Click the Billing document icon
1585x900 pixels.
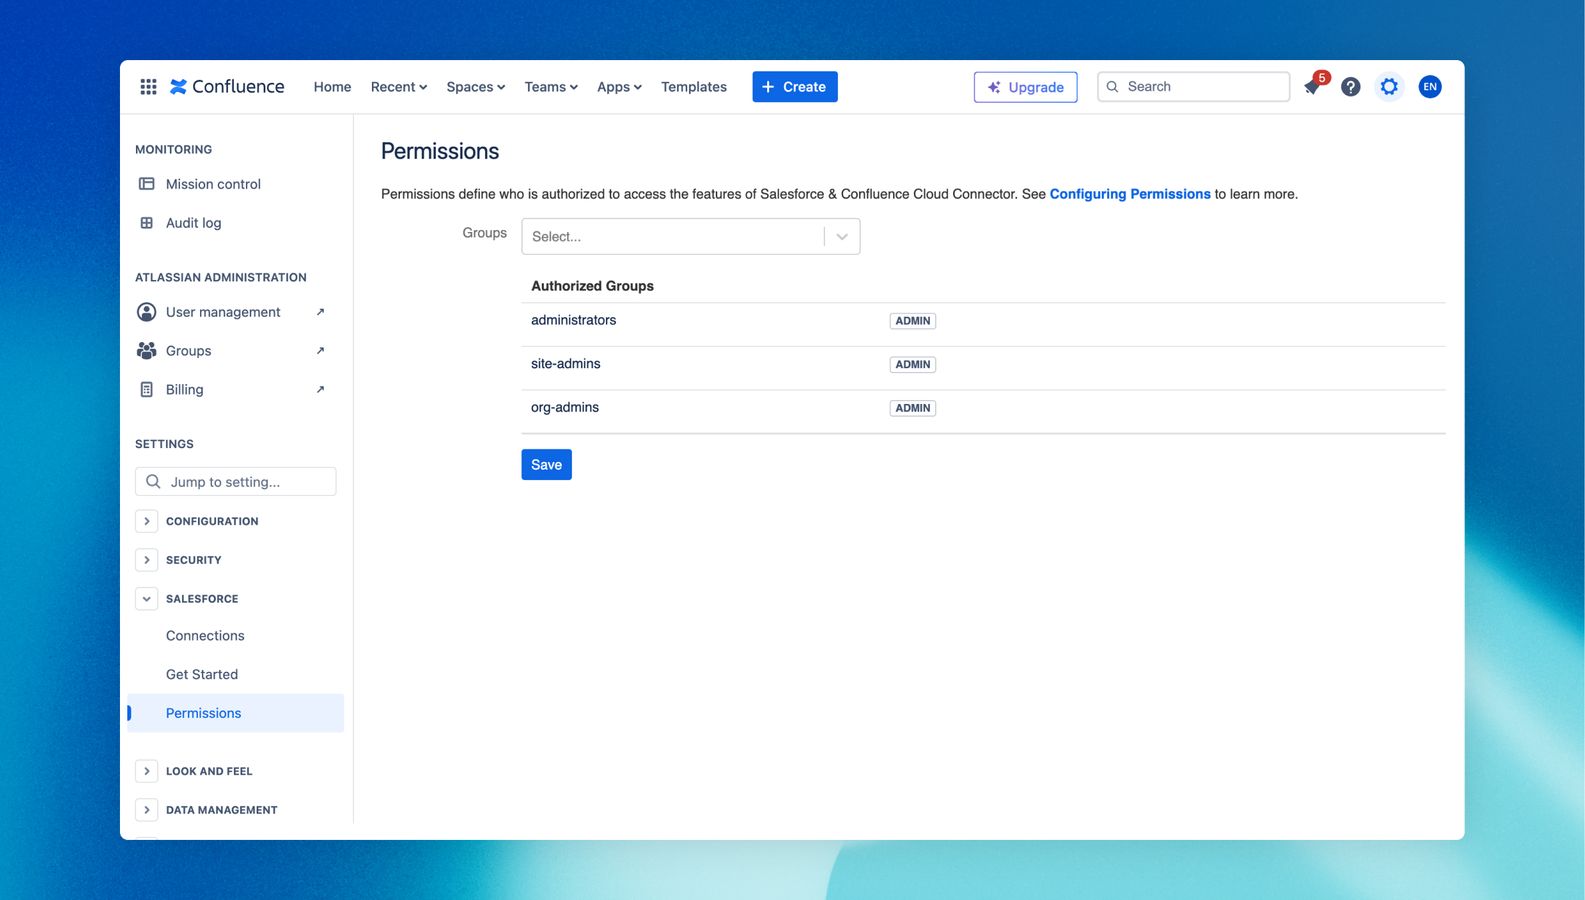pyautogui.click(x=146, y=390)
